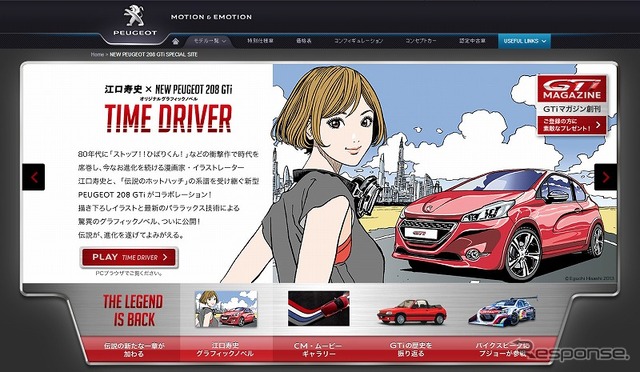This screenshot has width=640, height=372.
Task: Open the 伝説の新たな一章が加わる tab
Action: tap(133, 350)
